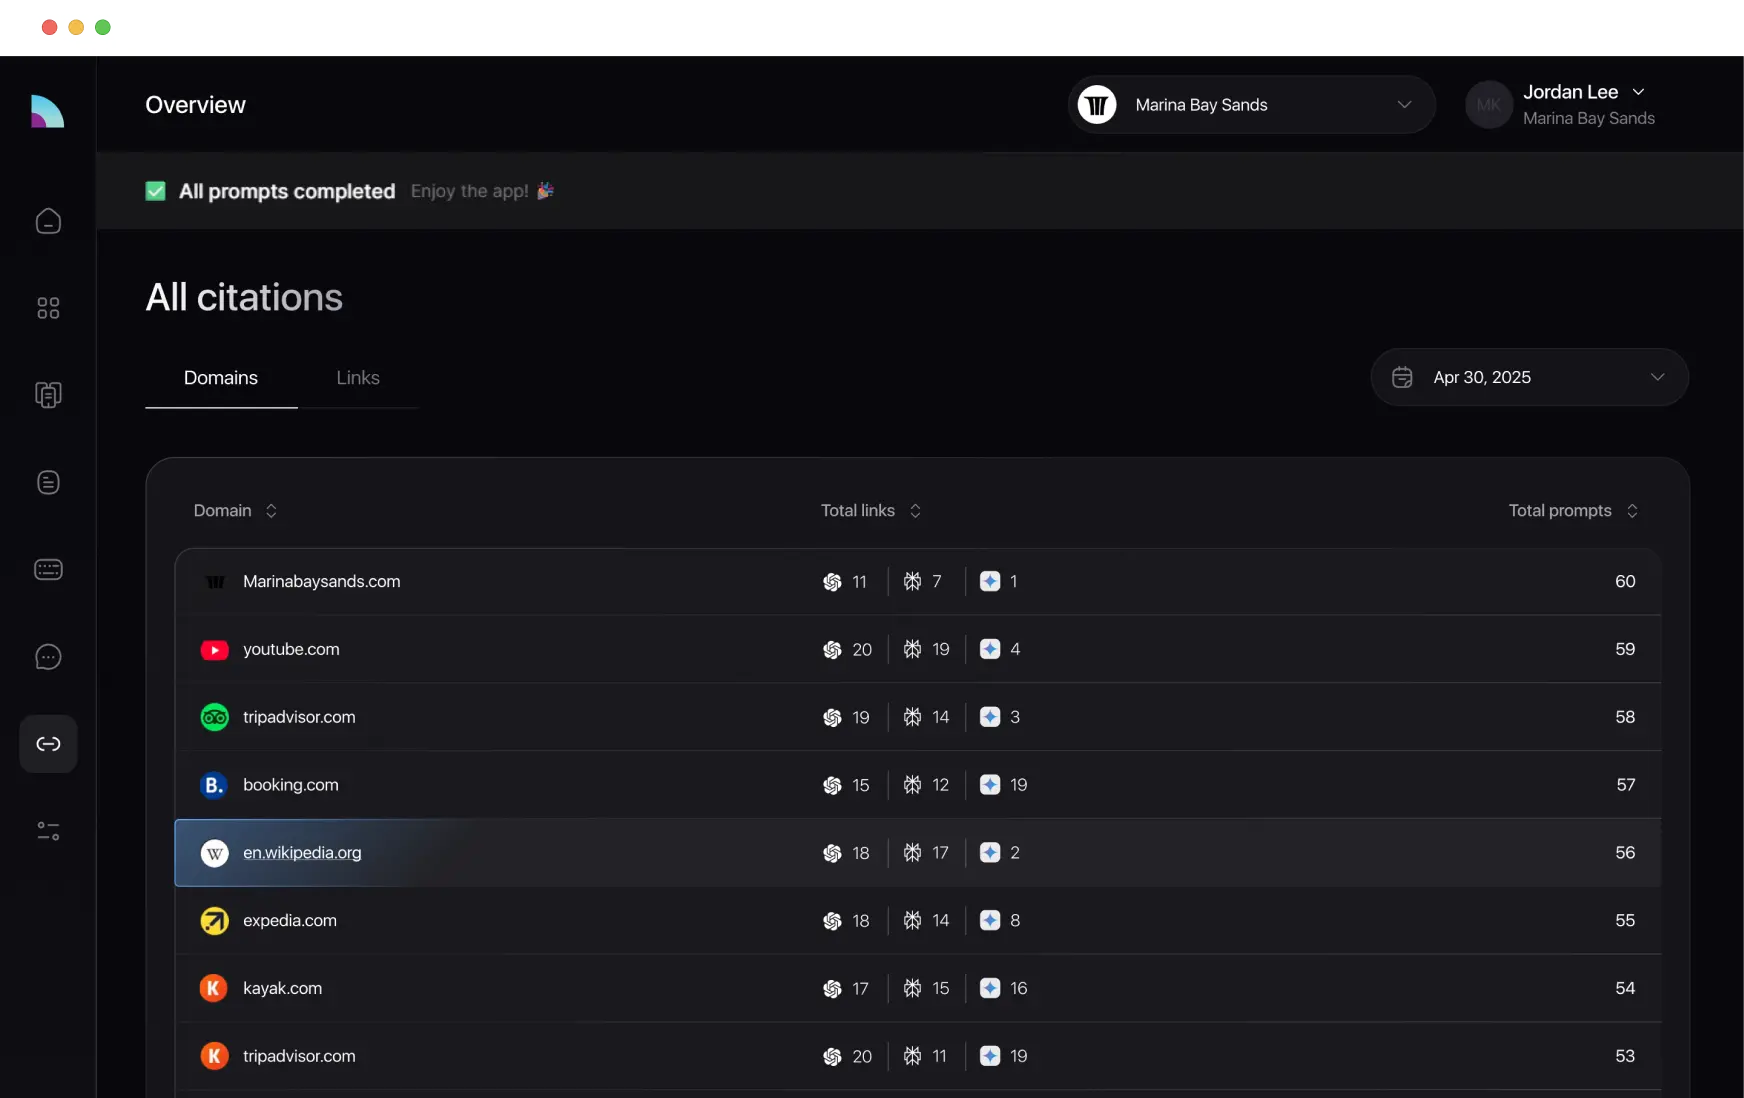Screen dimensions: 1744x1098
Task: Click the 60 total prompts value
Action: click(x=1625, y=582)
